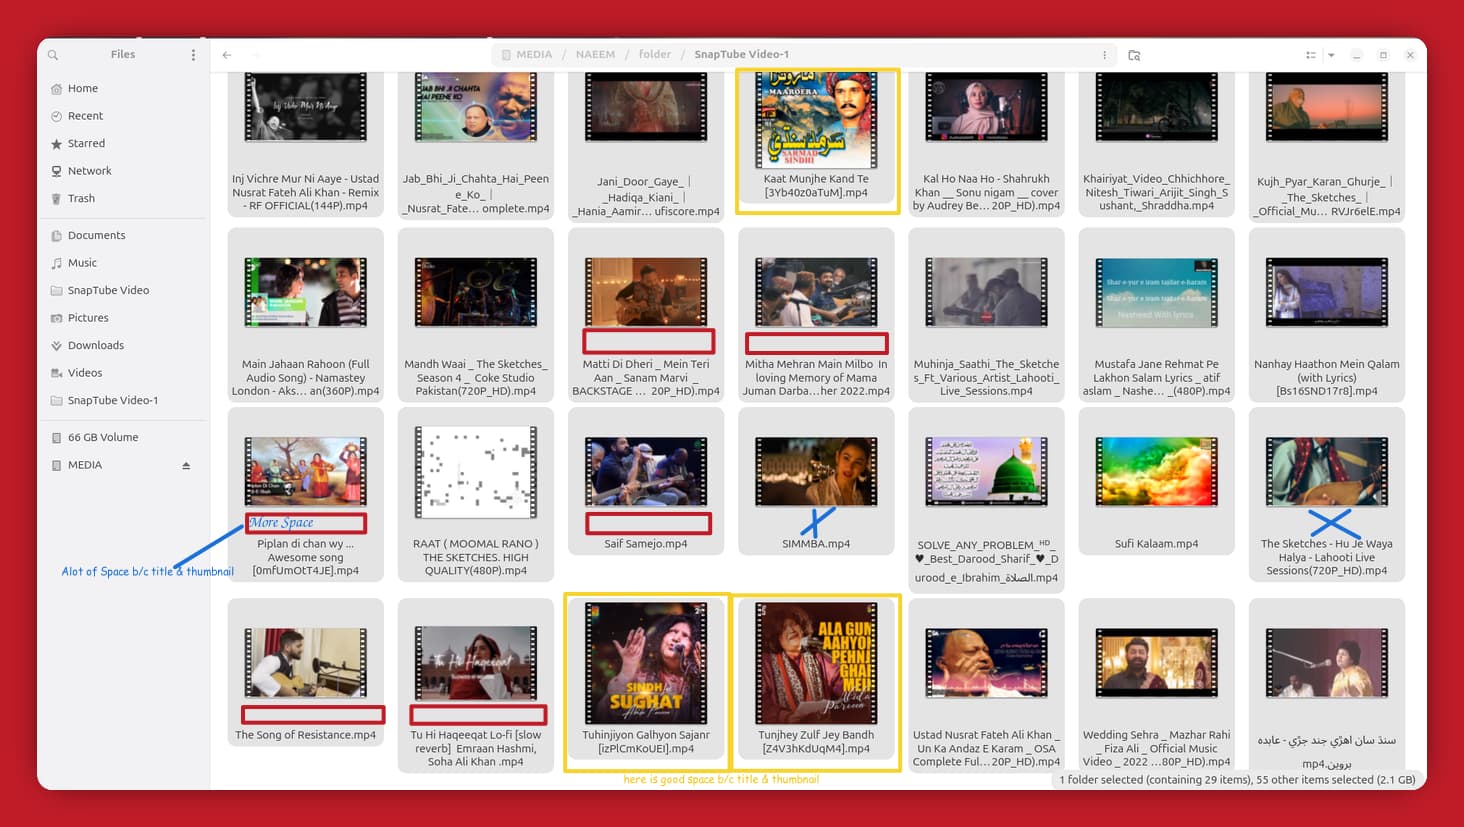1464x827 pixels.
Task: Select Mandh Waai The Sketches thumbnail
Action: click(x=476, y=292)
